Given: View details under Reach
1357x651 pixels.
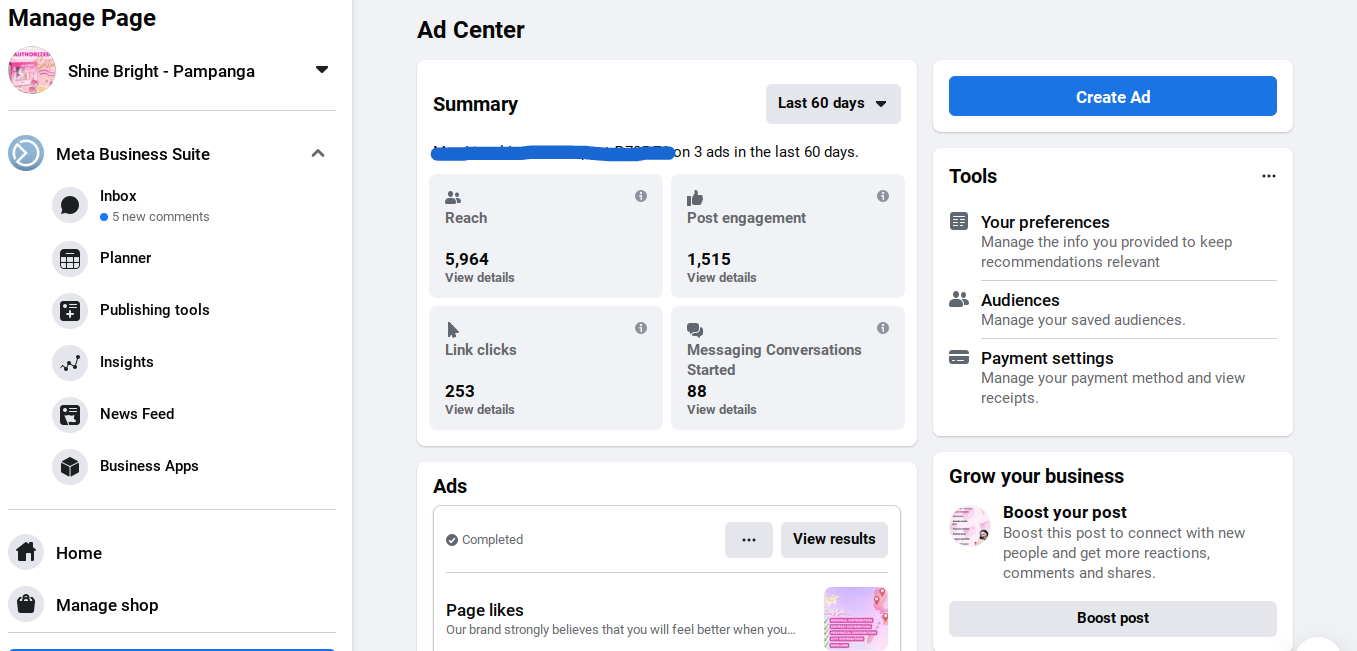Looking at the screenshot, I should (480, 278).
